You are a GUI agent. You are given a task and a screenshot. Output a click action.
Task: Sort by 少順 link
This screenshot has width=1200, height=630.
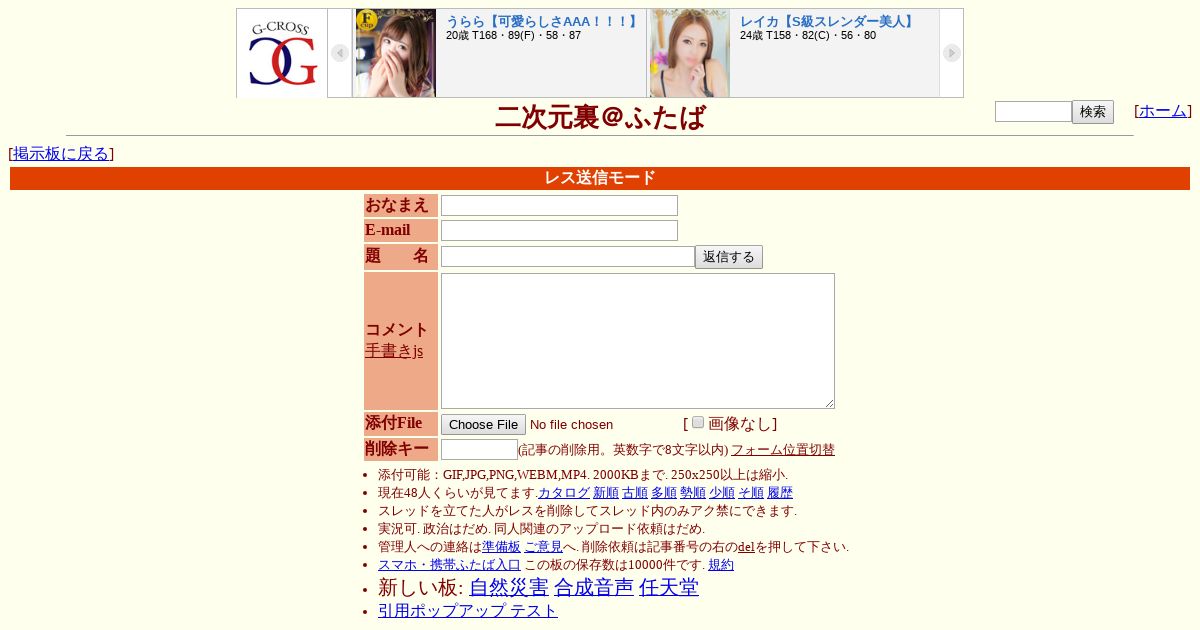[x=722, y=493]
